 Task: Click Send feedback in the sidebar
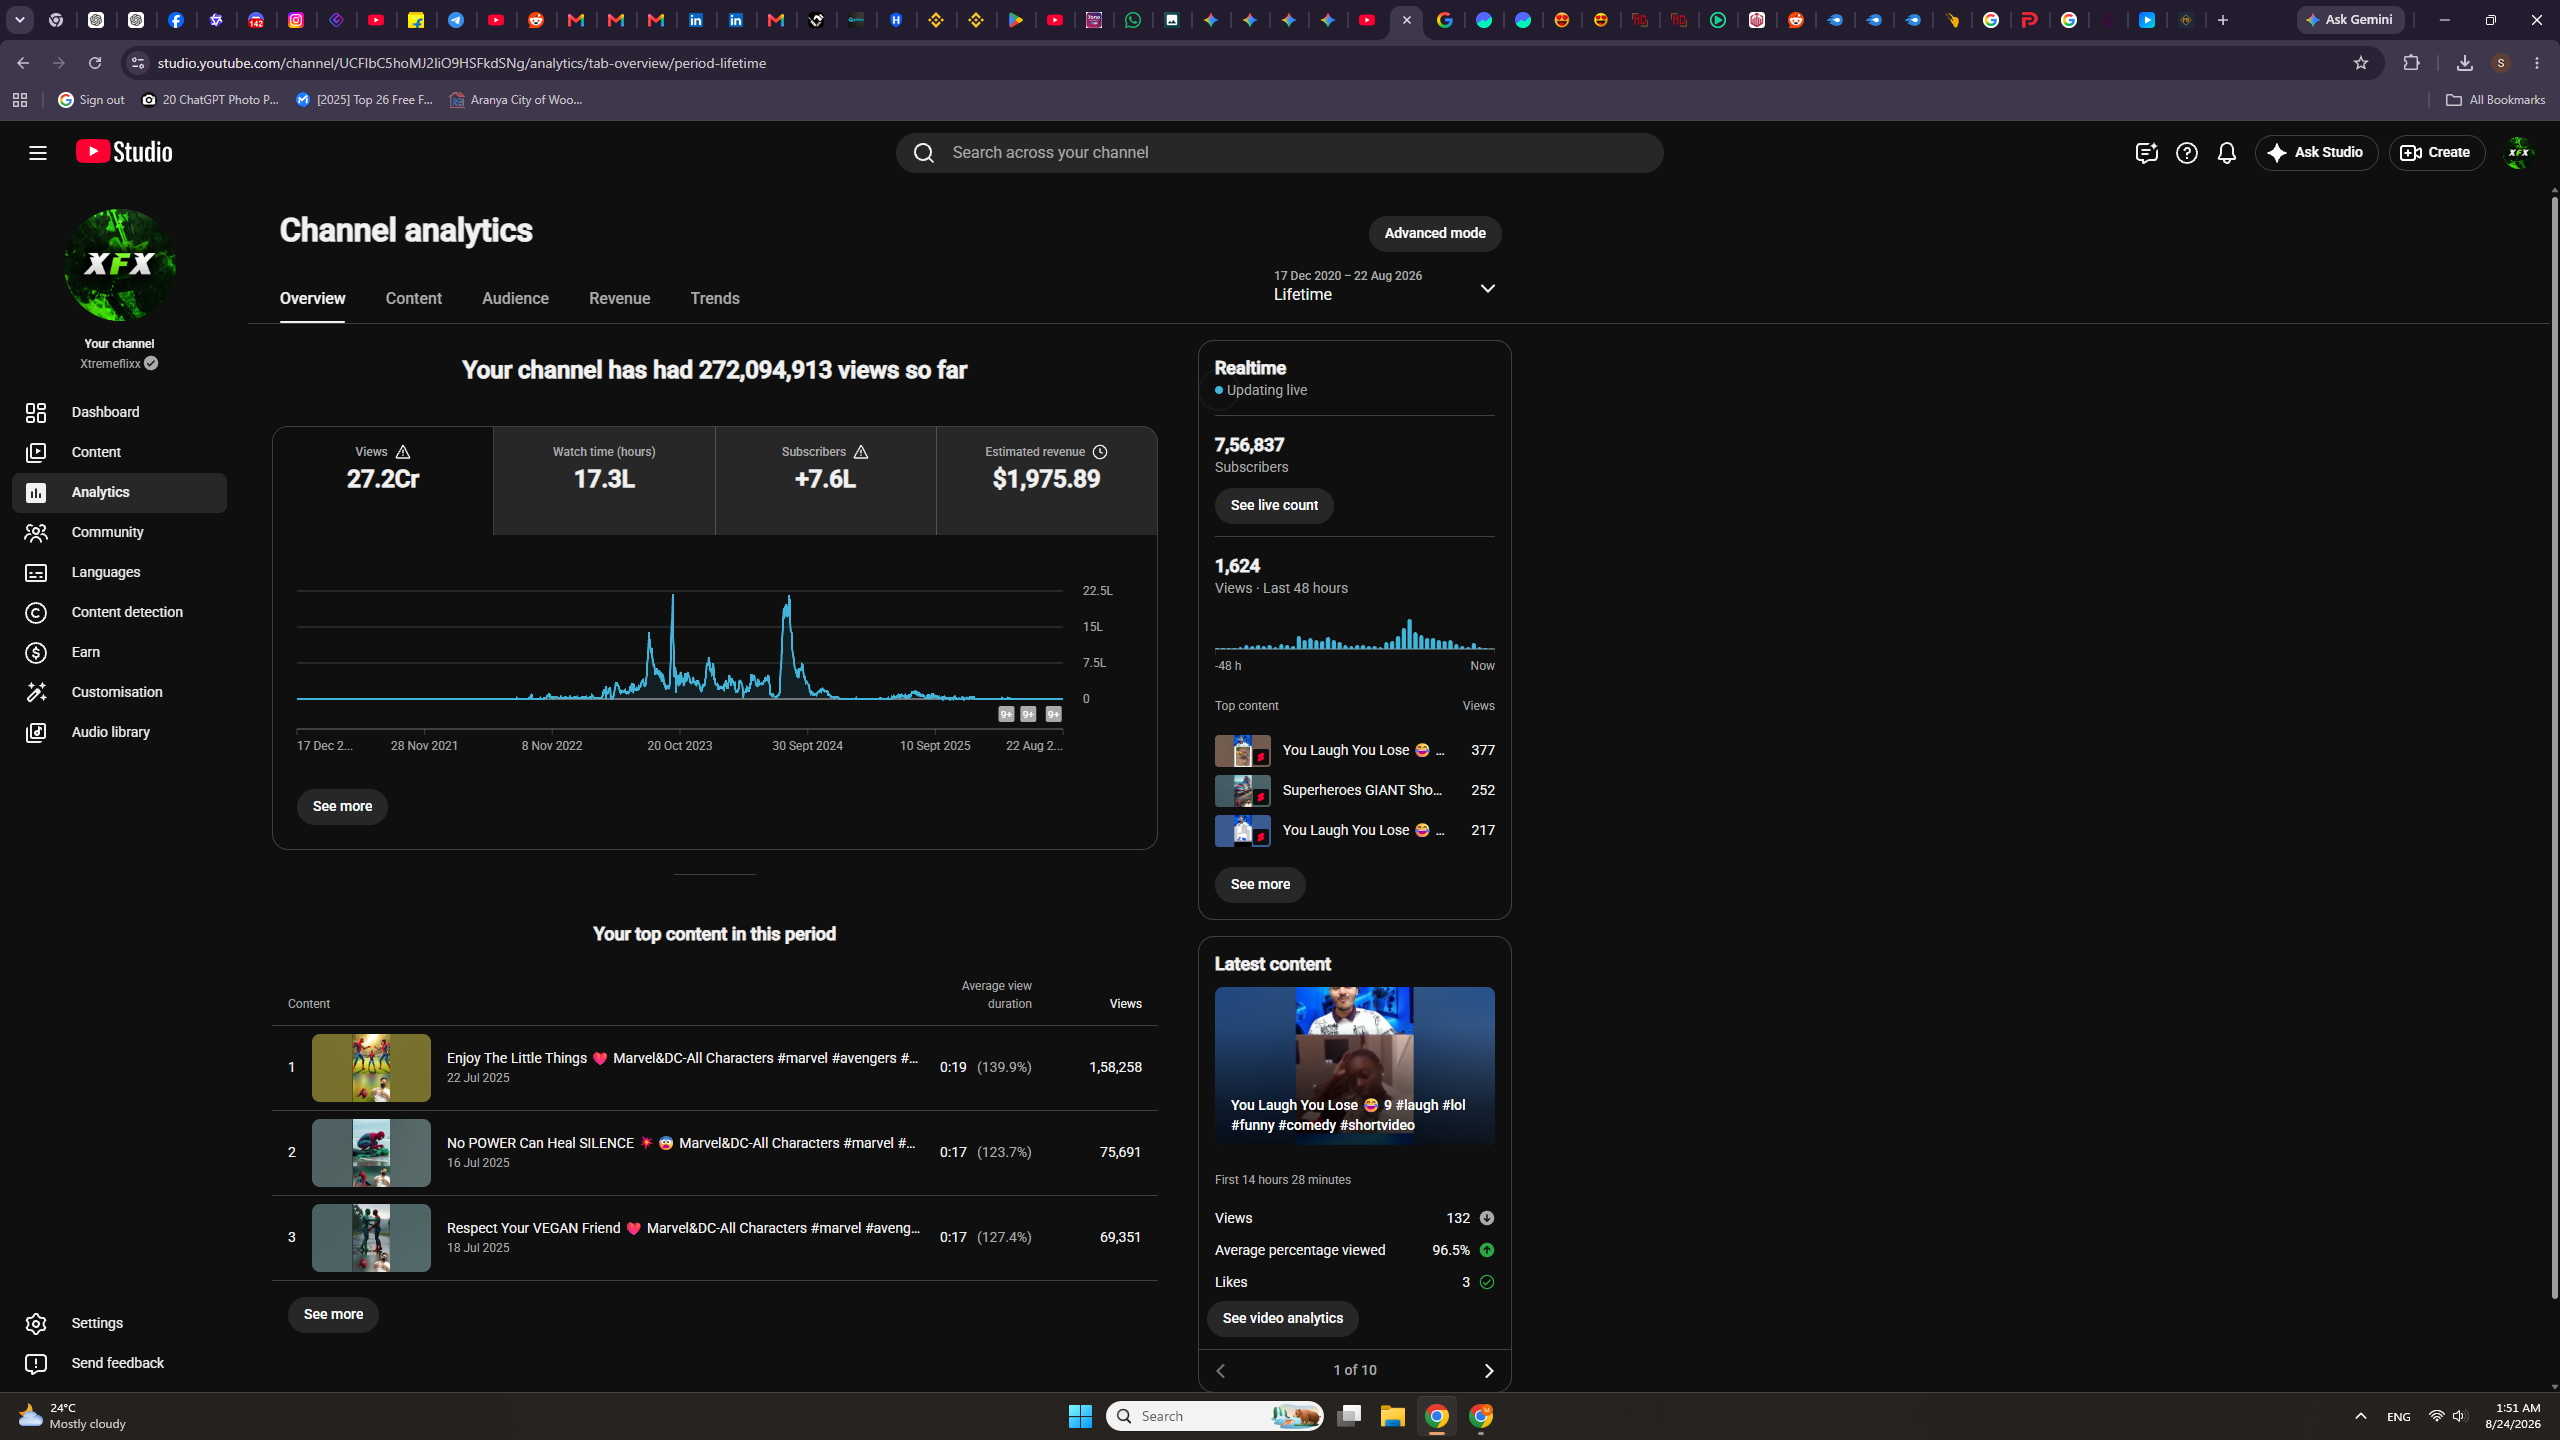click(119, 1363)
